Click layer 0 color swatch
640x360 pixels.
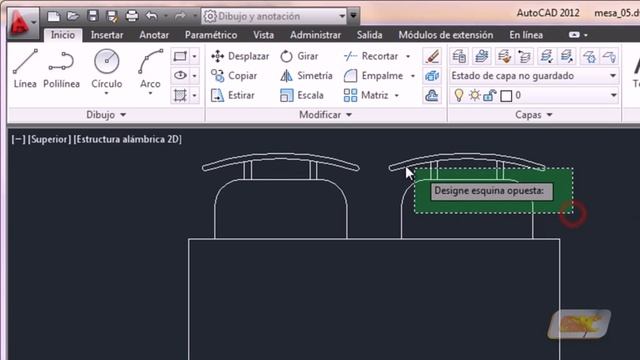pyautogui.click(x=506, y=96)
